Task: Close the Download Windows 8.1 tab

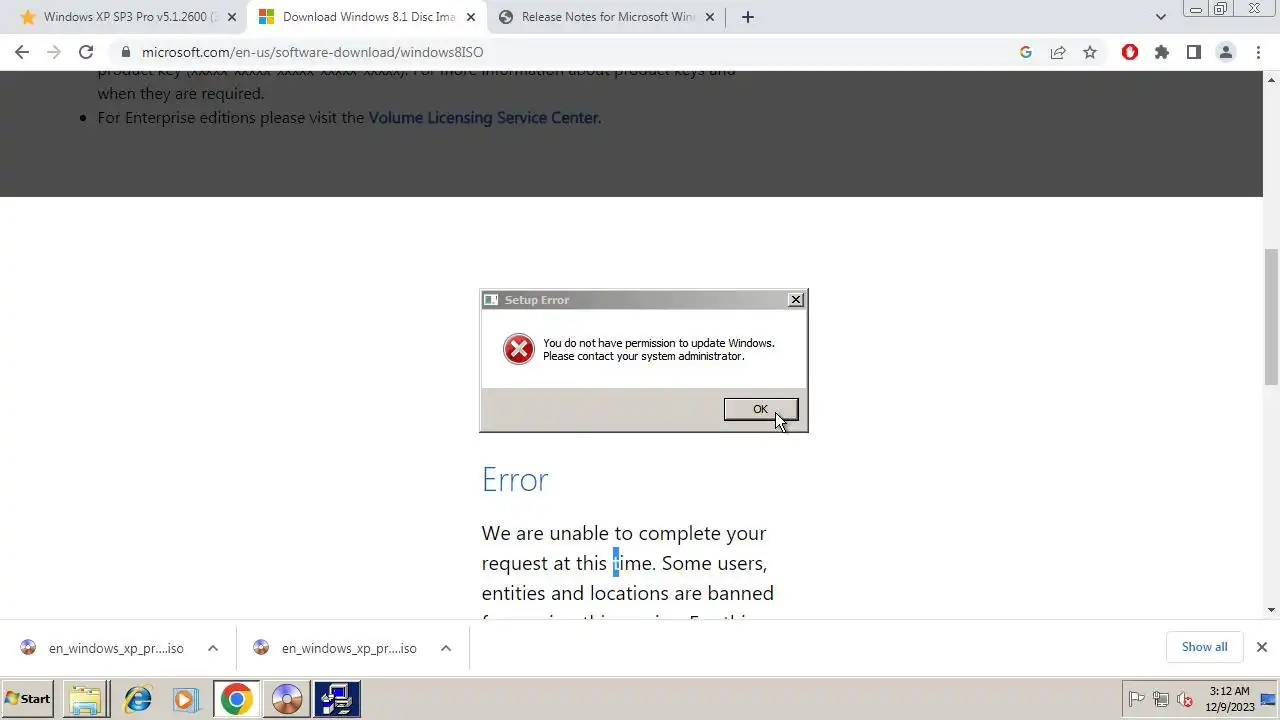Action: tap(471, 17)
